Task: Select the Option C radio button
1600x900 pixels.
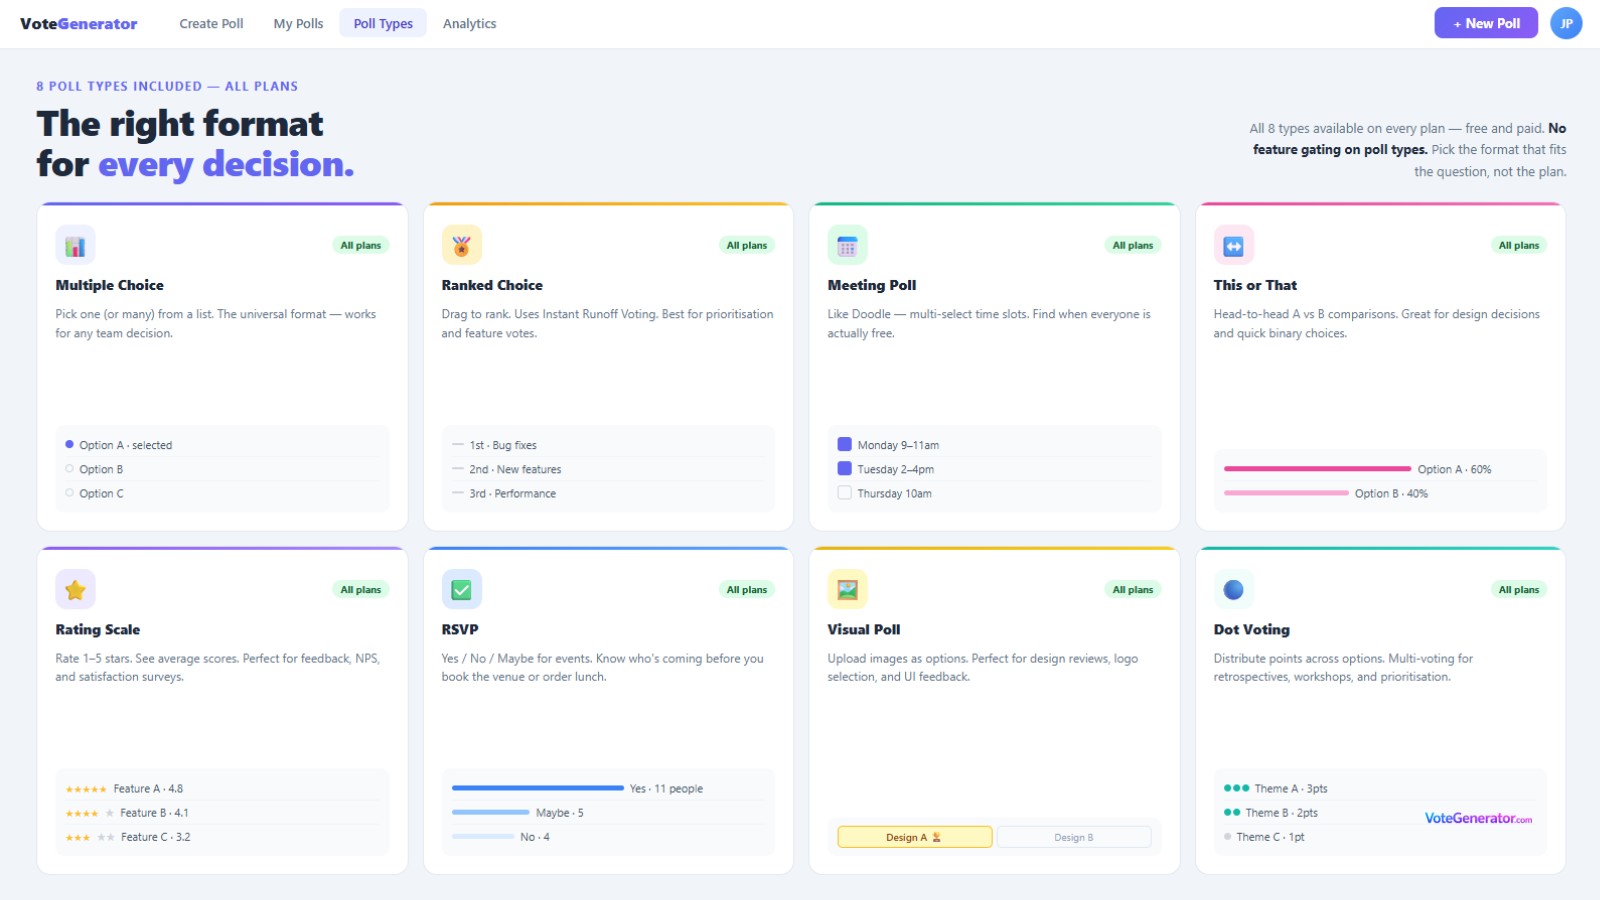Action: (69, 493)
